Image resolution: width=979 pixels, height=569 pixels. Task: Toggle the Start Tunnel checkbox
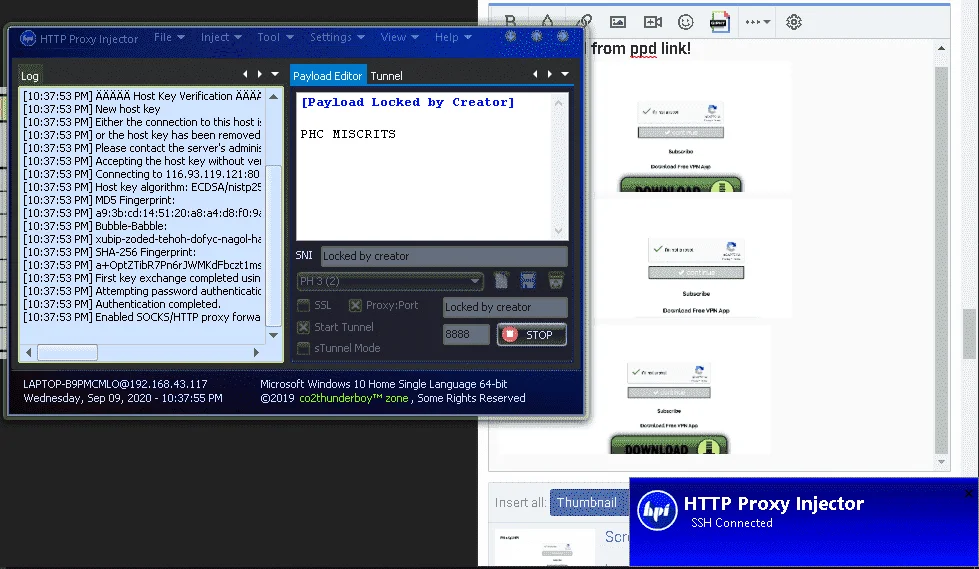tap(303, 327)
